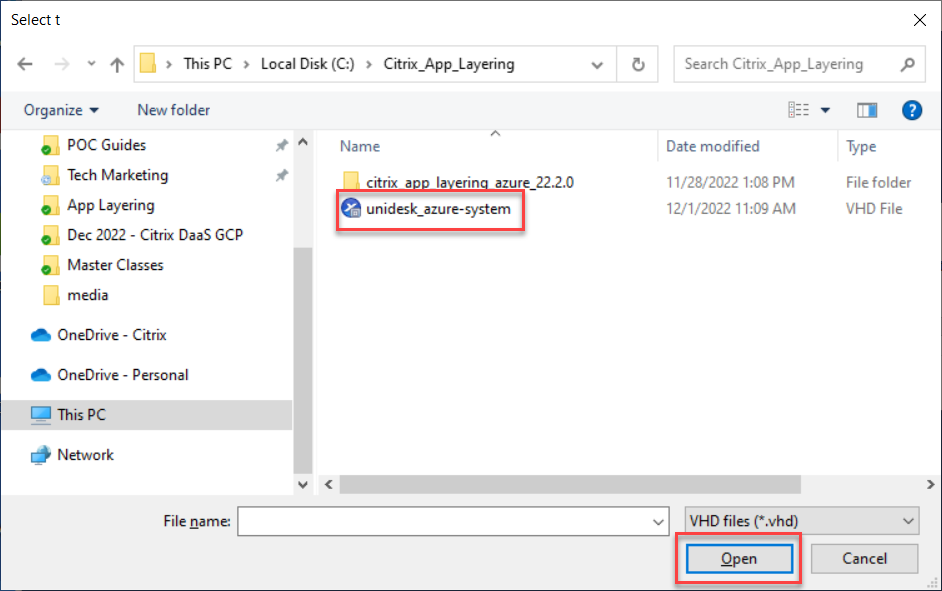Select the media folder in sidebar
This screenshot has height=591, width=942.
88,295
